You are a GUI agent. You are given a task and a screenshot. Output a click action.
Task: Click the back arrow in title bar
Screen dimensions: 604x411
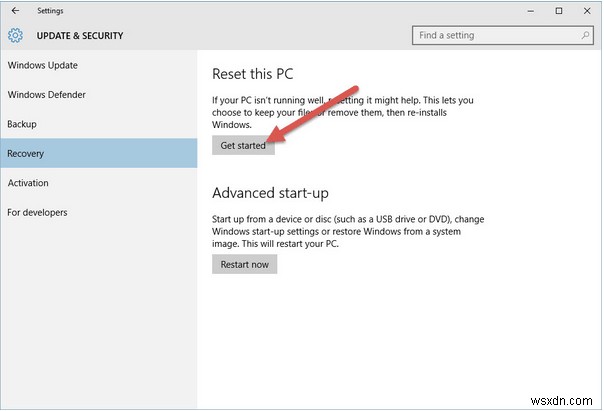tap(15, 11)
